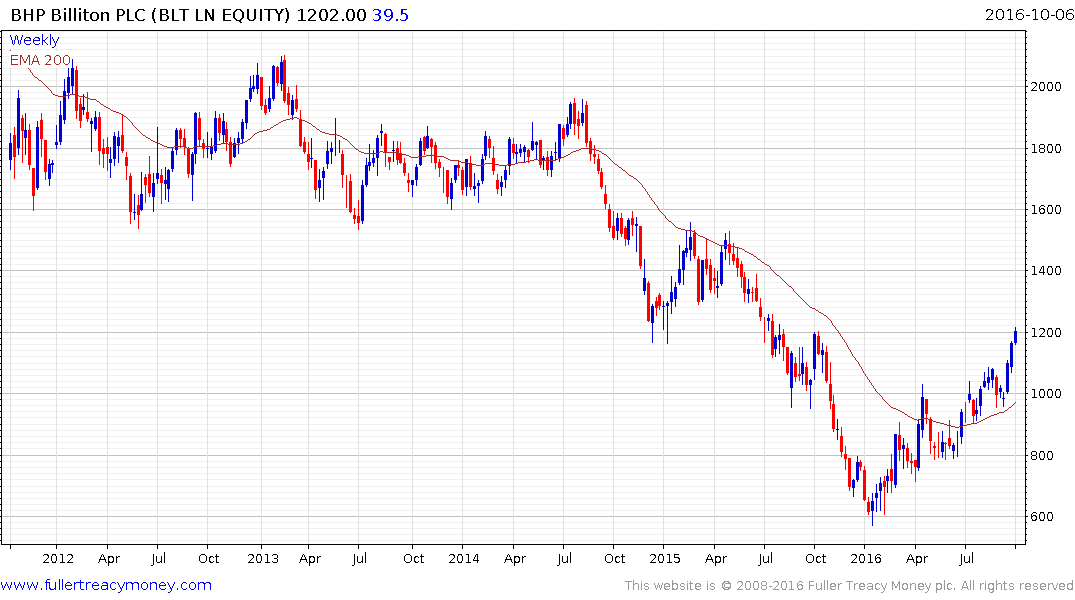Click the 800 price axis label
Viewport: 1075px width, 600px height.
point(1042,455)
